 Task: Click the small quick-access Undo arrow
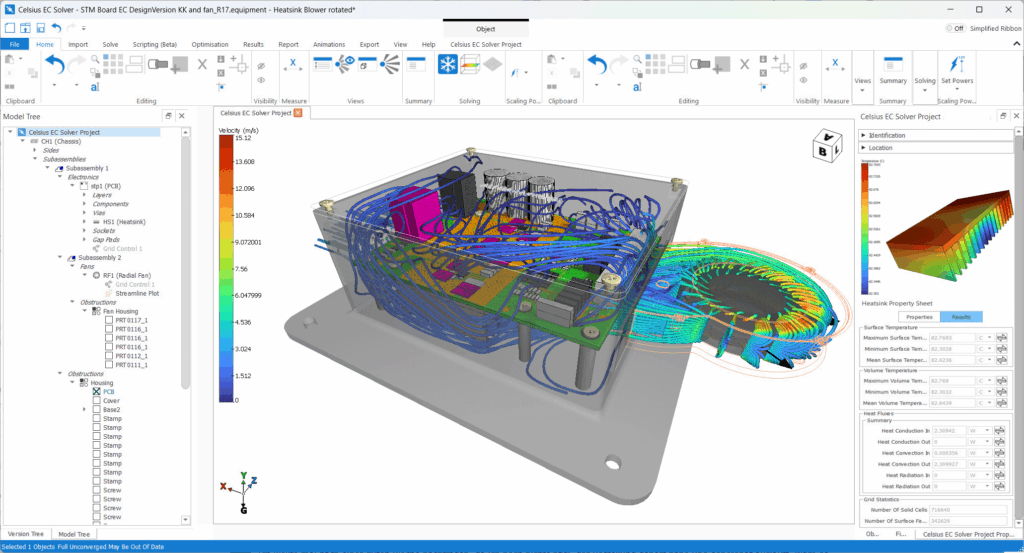(56, 28)
